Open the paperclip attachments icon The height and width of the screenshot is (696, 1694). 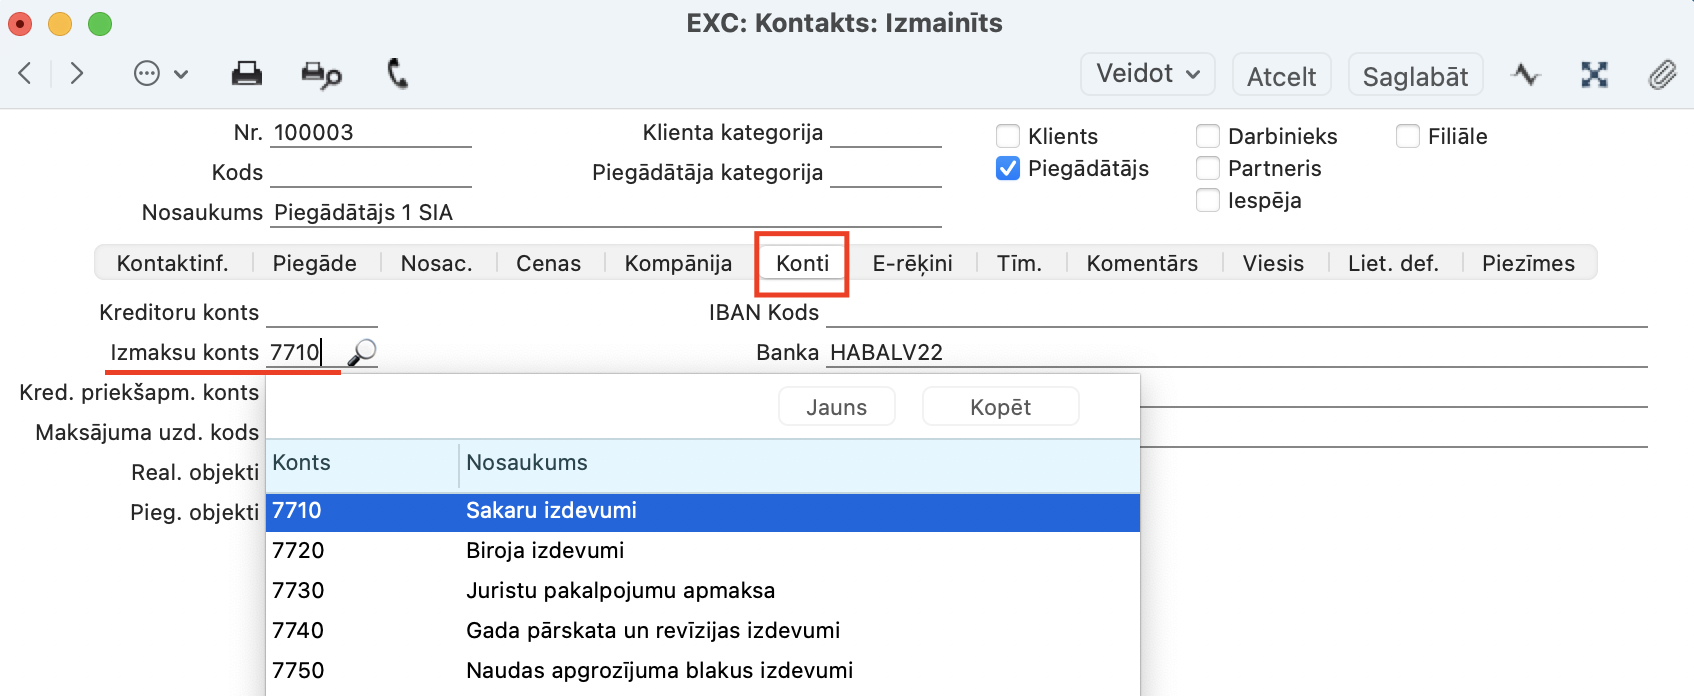pos(1662,75)
